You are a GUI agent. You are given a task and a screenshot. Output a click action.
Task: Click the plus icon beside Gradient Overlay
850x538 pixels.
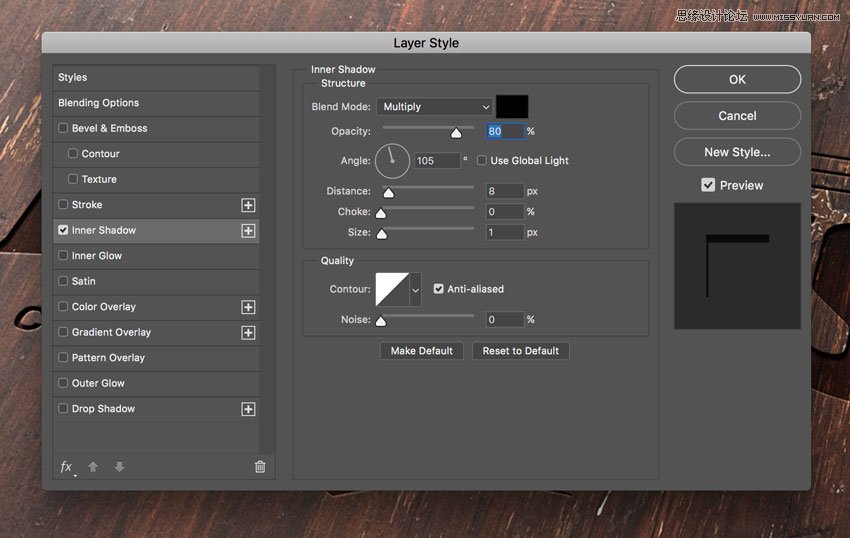click(248, 333)
